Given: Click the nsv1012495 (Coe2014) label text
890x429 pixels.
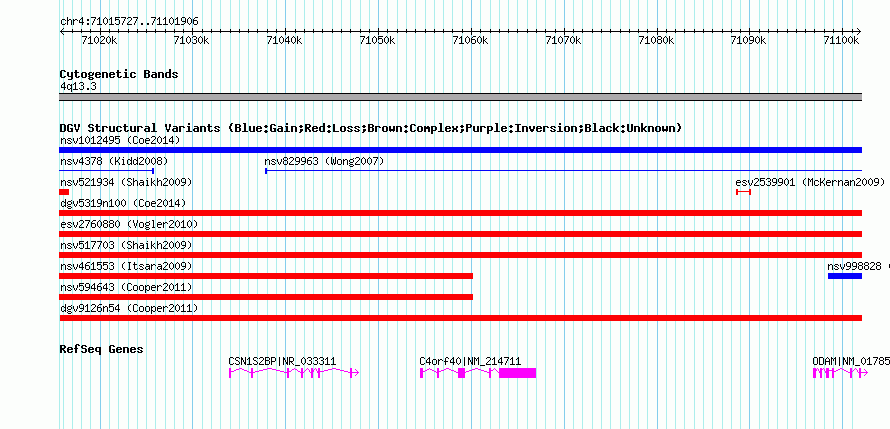Looking at the screenshot, I should point(120,140).
